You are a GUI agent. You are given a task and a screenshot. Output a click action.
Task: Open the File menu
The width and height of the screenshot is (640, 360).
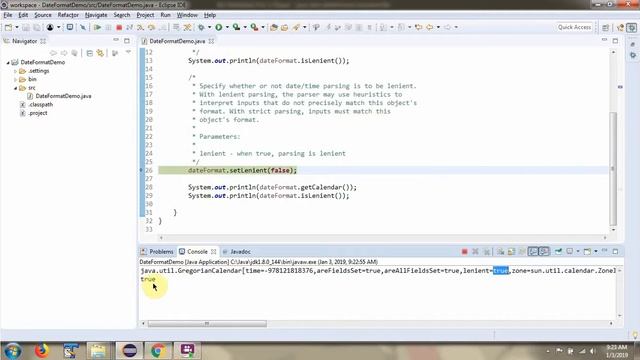coord(8,15)
